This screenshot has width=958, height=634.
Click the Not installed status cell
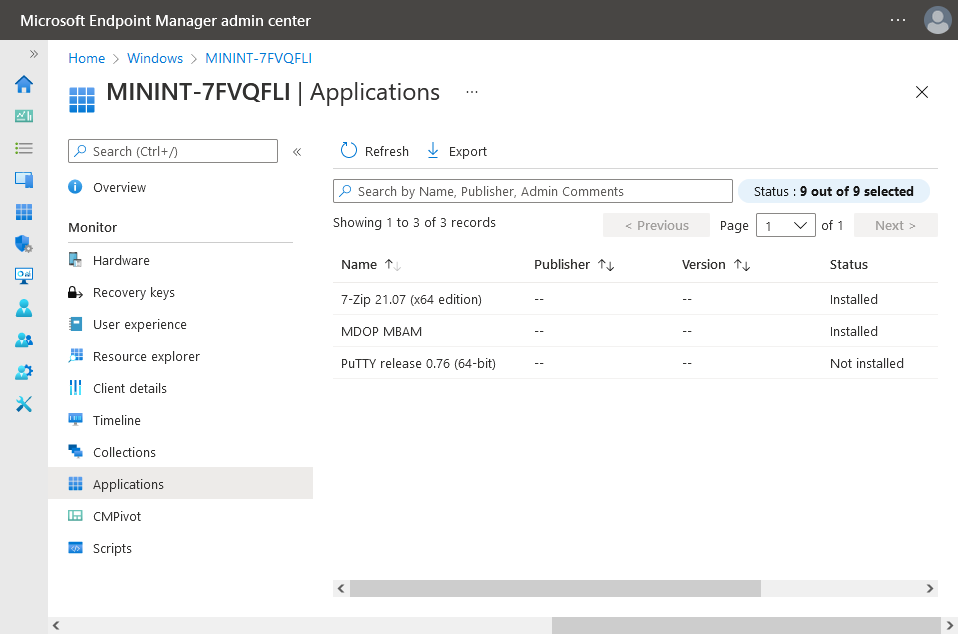point(866,363)
